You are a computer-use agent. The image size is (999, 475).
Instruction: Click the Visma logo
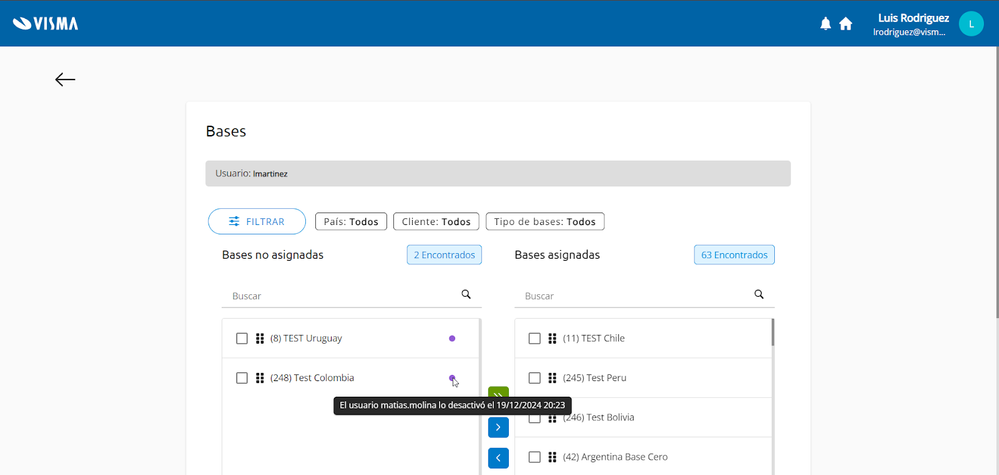(46, 24)
